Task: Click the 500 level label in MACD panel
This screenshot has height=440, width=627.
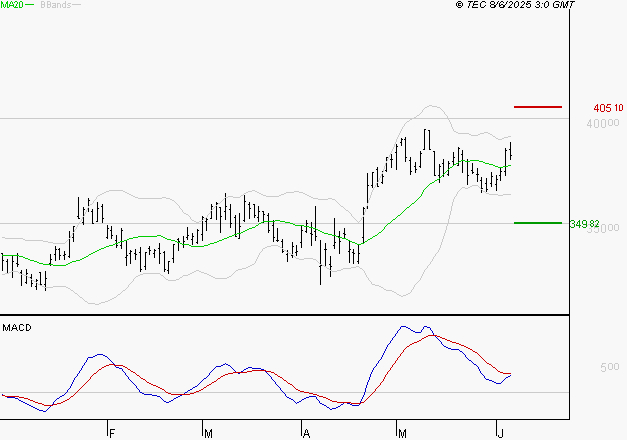Action: pos(609,367)
